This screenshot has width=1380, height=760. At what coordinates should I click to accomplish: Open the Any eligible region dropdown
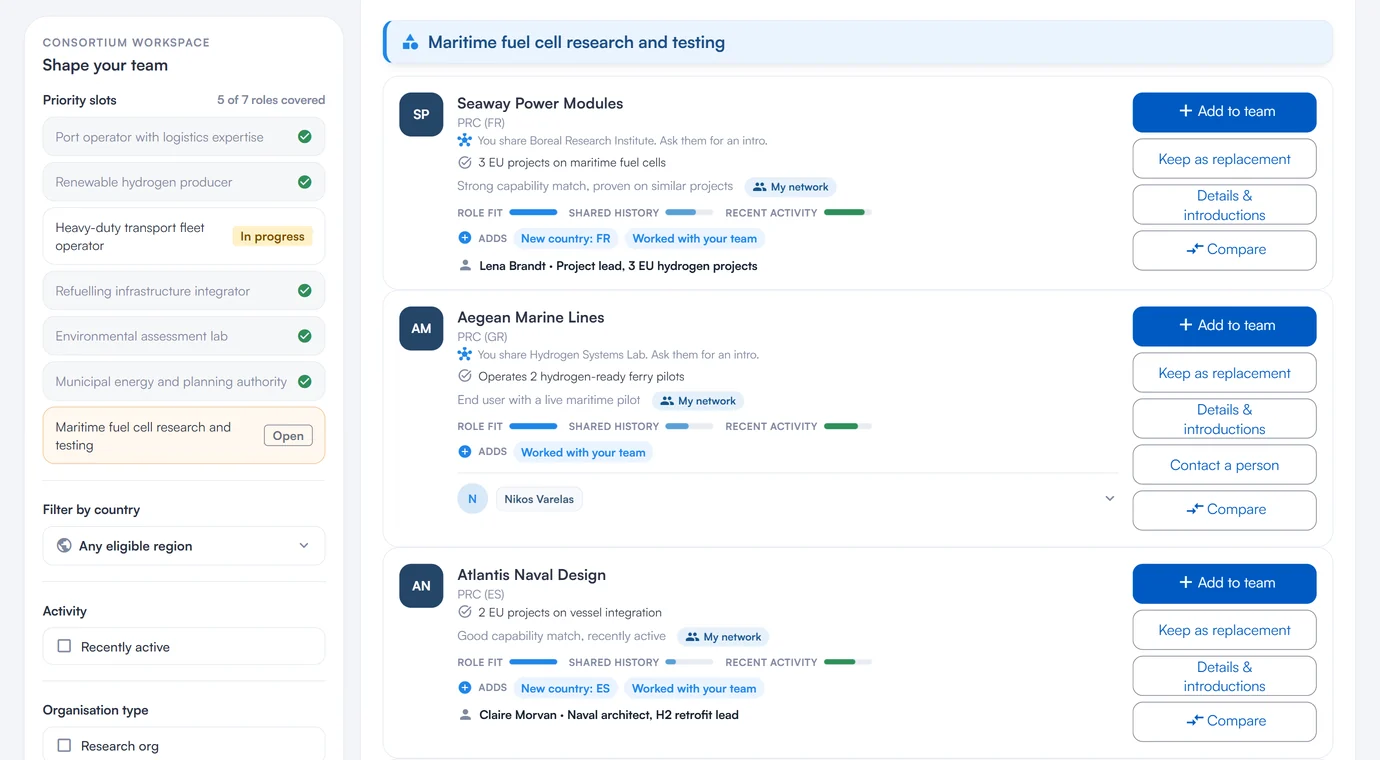coord(184,546)
